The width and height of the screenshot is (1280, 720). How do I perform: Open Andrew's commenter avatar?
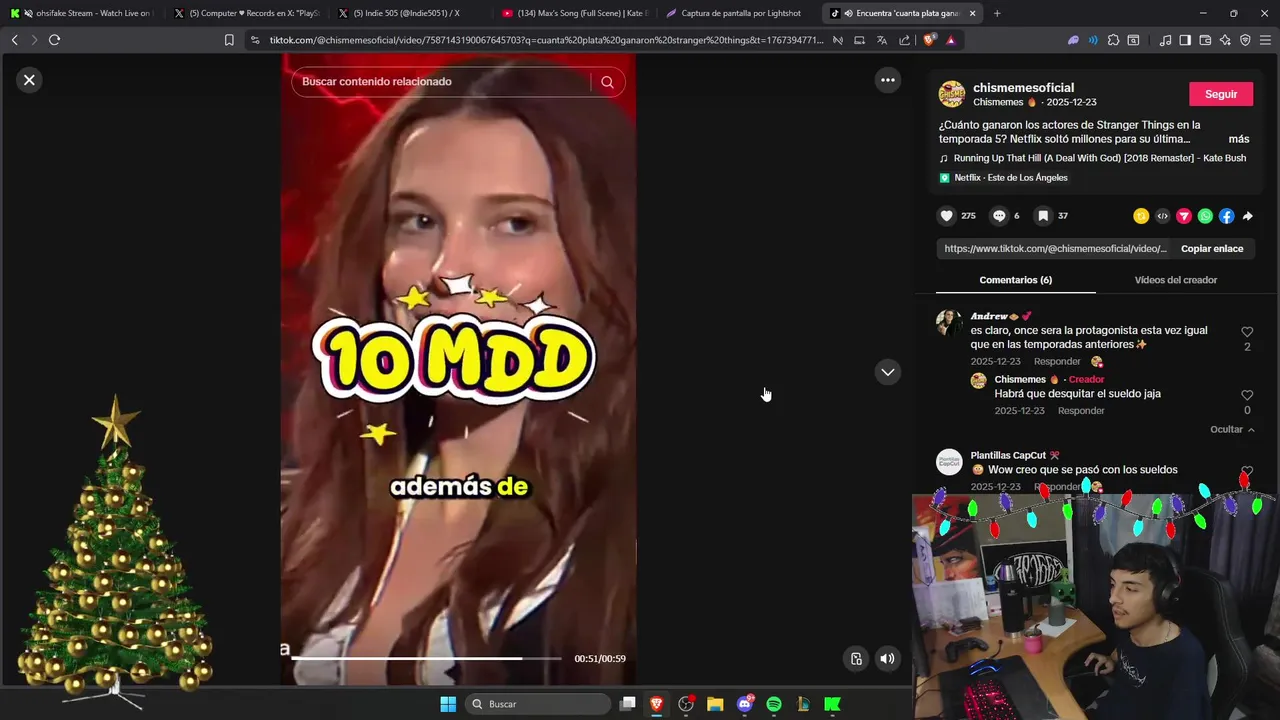pyautogui.click(x=949, y=322)
